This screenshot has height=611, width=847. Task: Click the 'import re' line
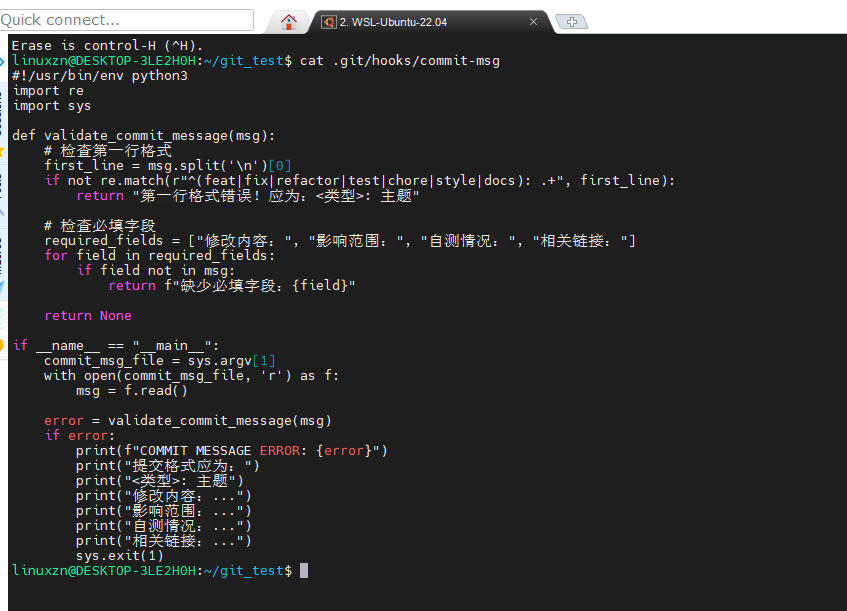[48, 91]
